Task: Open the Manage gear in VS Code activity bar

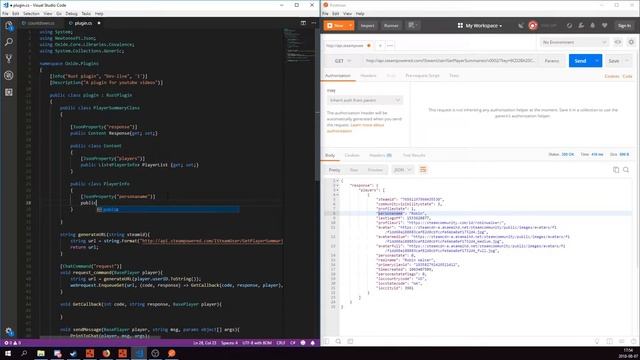Action: tap(9, 331)
